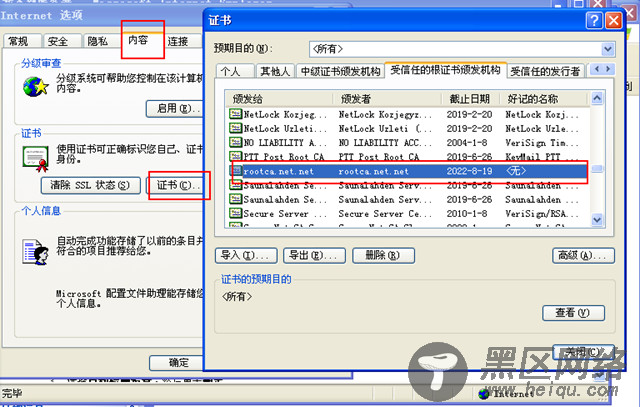Click the VeriSign/RSA friendly name cell
Image resolution: width=640 pixels, height=407 pixels.
(x=542, y=214)
